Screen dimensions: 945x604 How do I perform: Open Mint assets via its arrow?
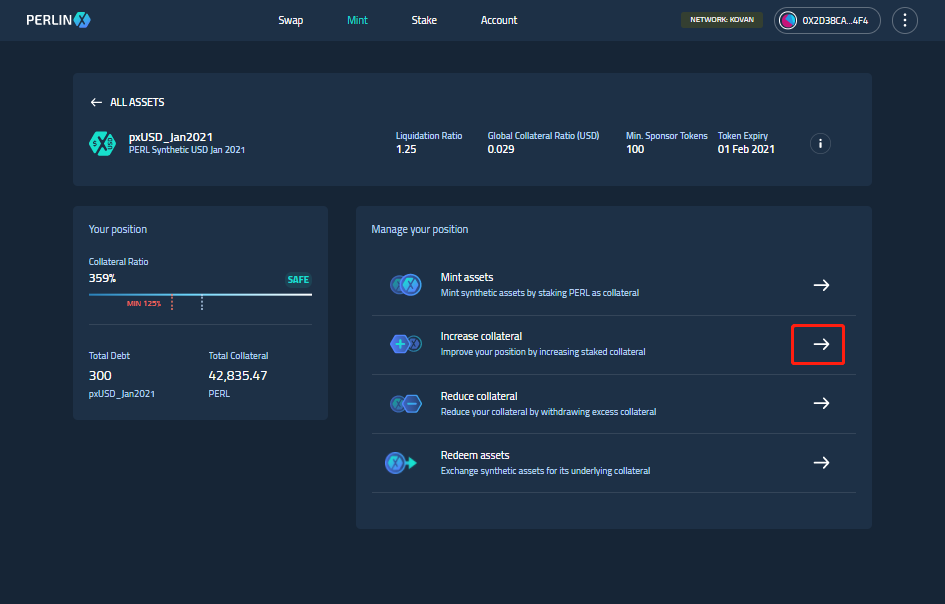point(821,285)
